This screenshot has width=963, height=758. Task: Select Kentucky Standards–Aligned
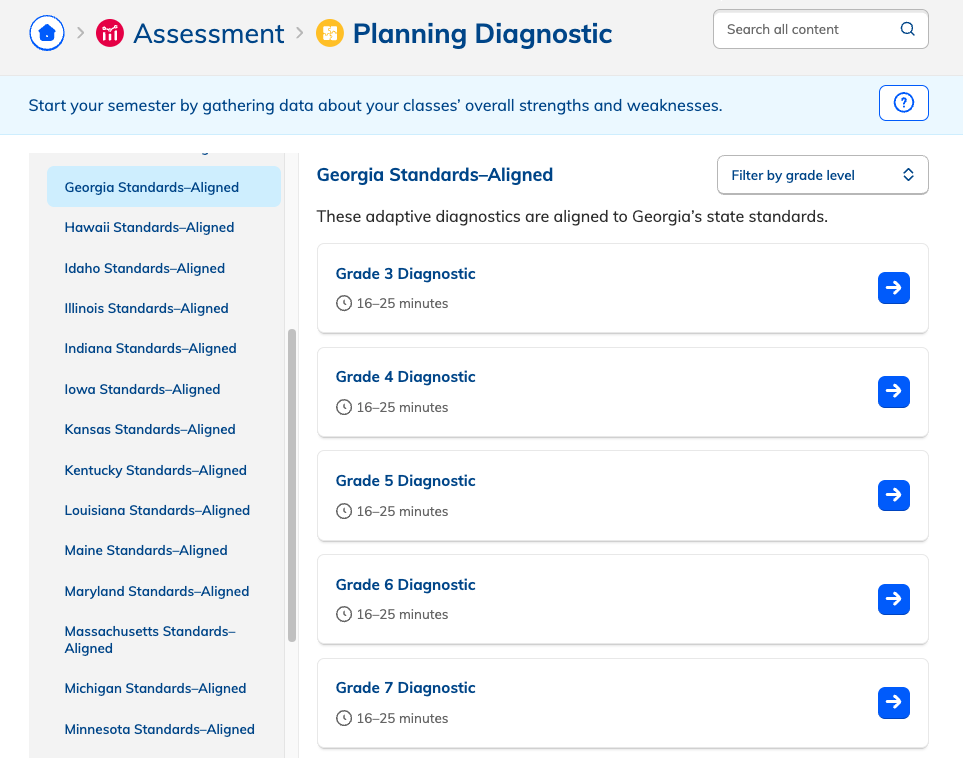[x=155, y=471]
